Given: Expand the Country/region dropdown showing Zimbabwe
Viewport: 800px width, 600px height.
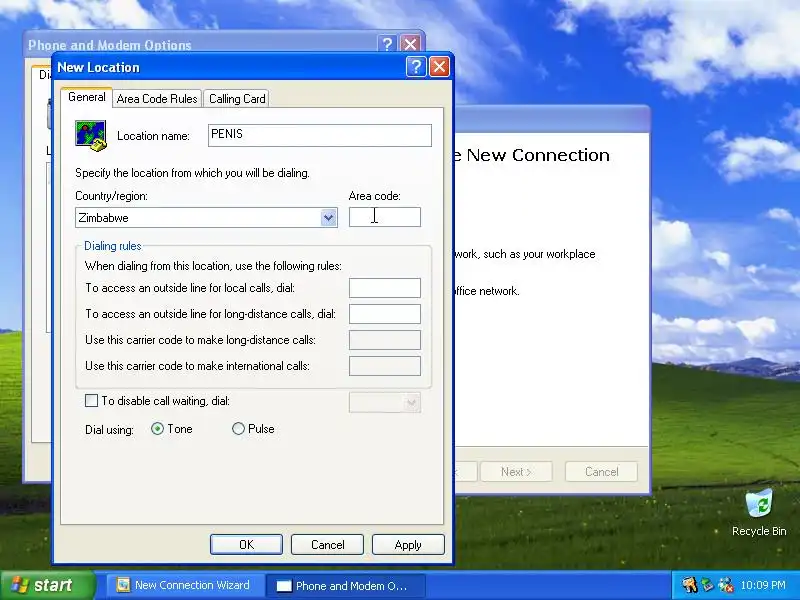Looking at the screenshot, I should [x=328, y=218].
